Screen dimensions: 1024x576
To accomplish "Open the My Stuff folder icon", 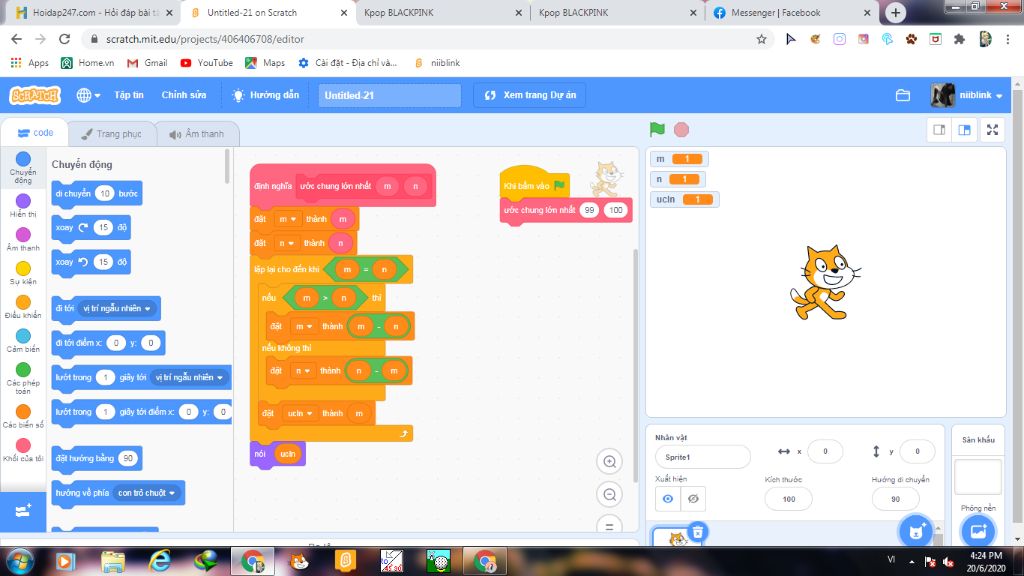I will [x=903, y=95].
